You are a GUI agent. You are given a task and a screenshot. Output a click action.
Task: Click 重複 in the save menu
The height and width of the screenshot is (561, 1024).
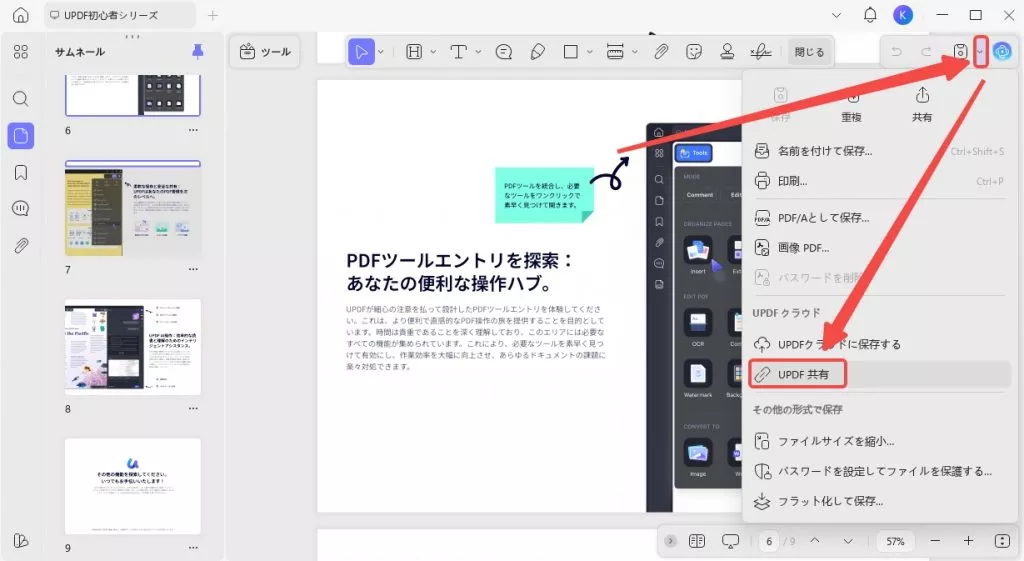pos(851,104)
